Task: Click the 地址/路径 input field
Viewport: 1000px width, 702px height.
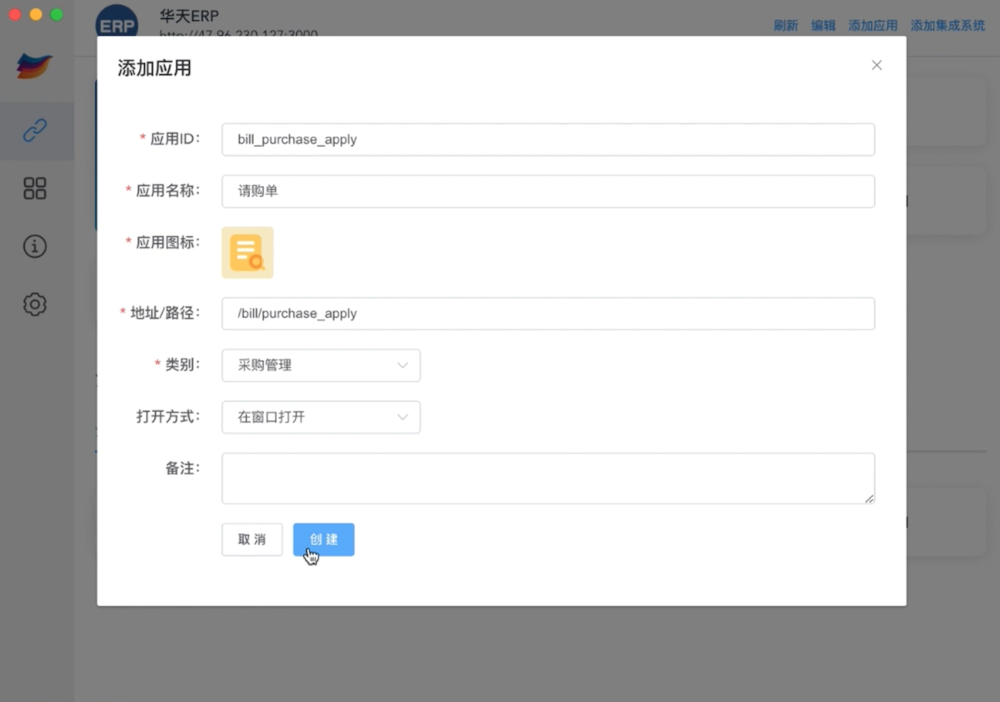Action: [547, 313]
